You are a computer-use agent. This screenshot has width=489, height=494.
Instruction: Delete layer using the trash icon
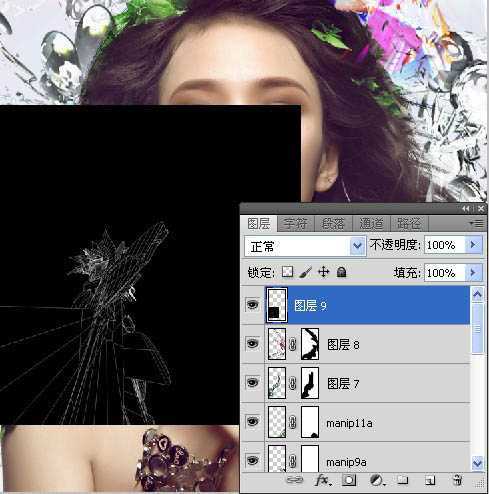coord(457,480)
